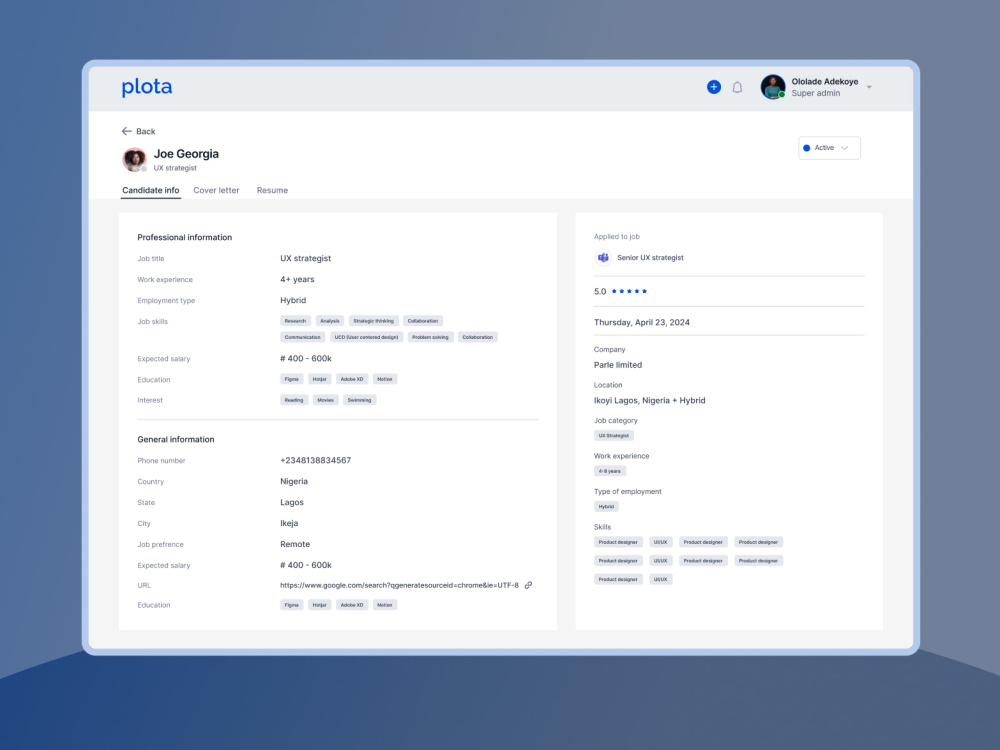1000x750 pixels.
Task: Click the Strategic thinking skill chip
Action: point(374,321)
